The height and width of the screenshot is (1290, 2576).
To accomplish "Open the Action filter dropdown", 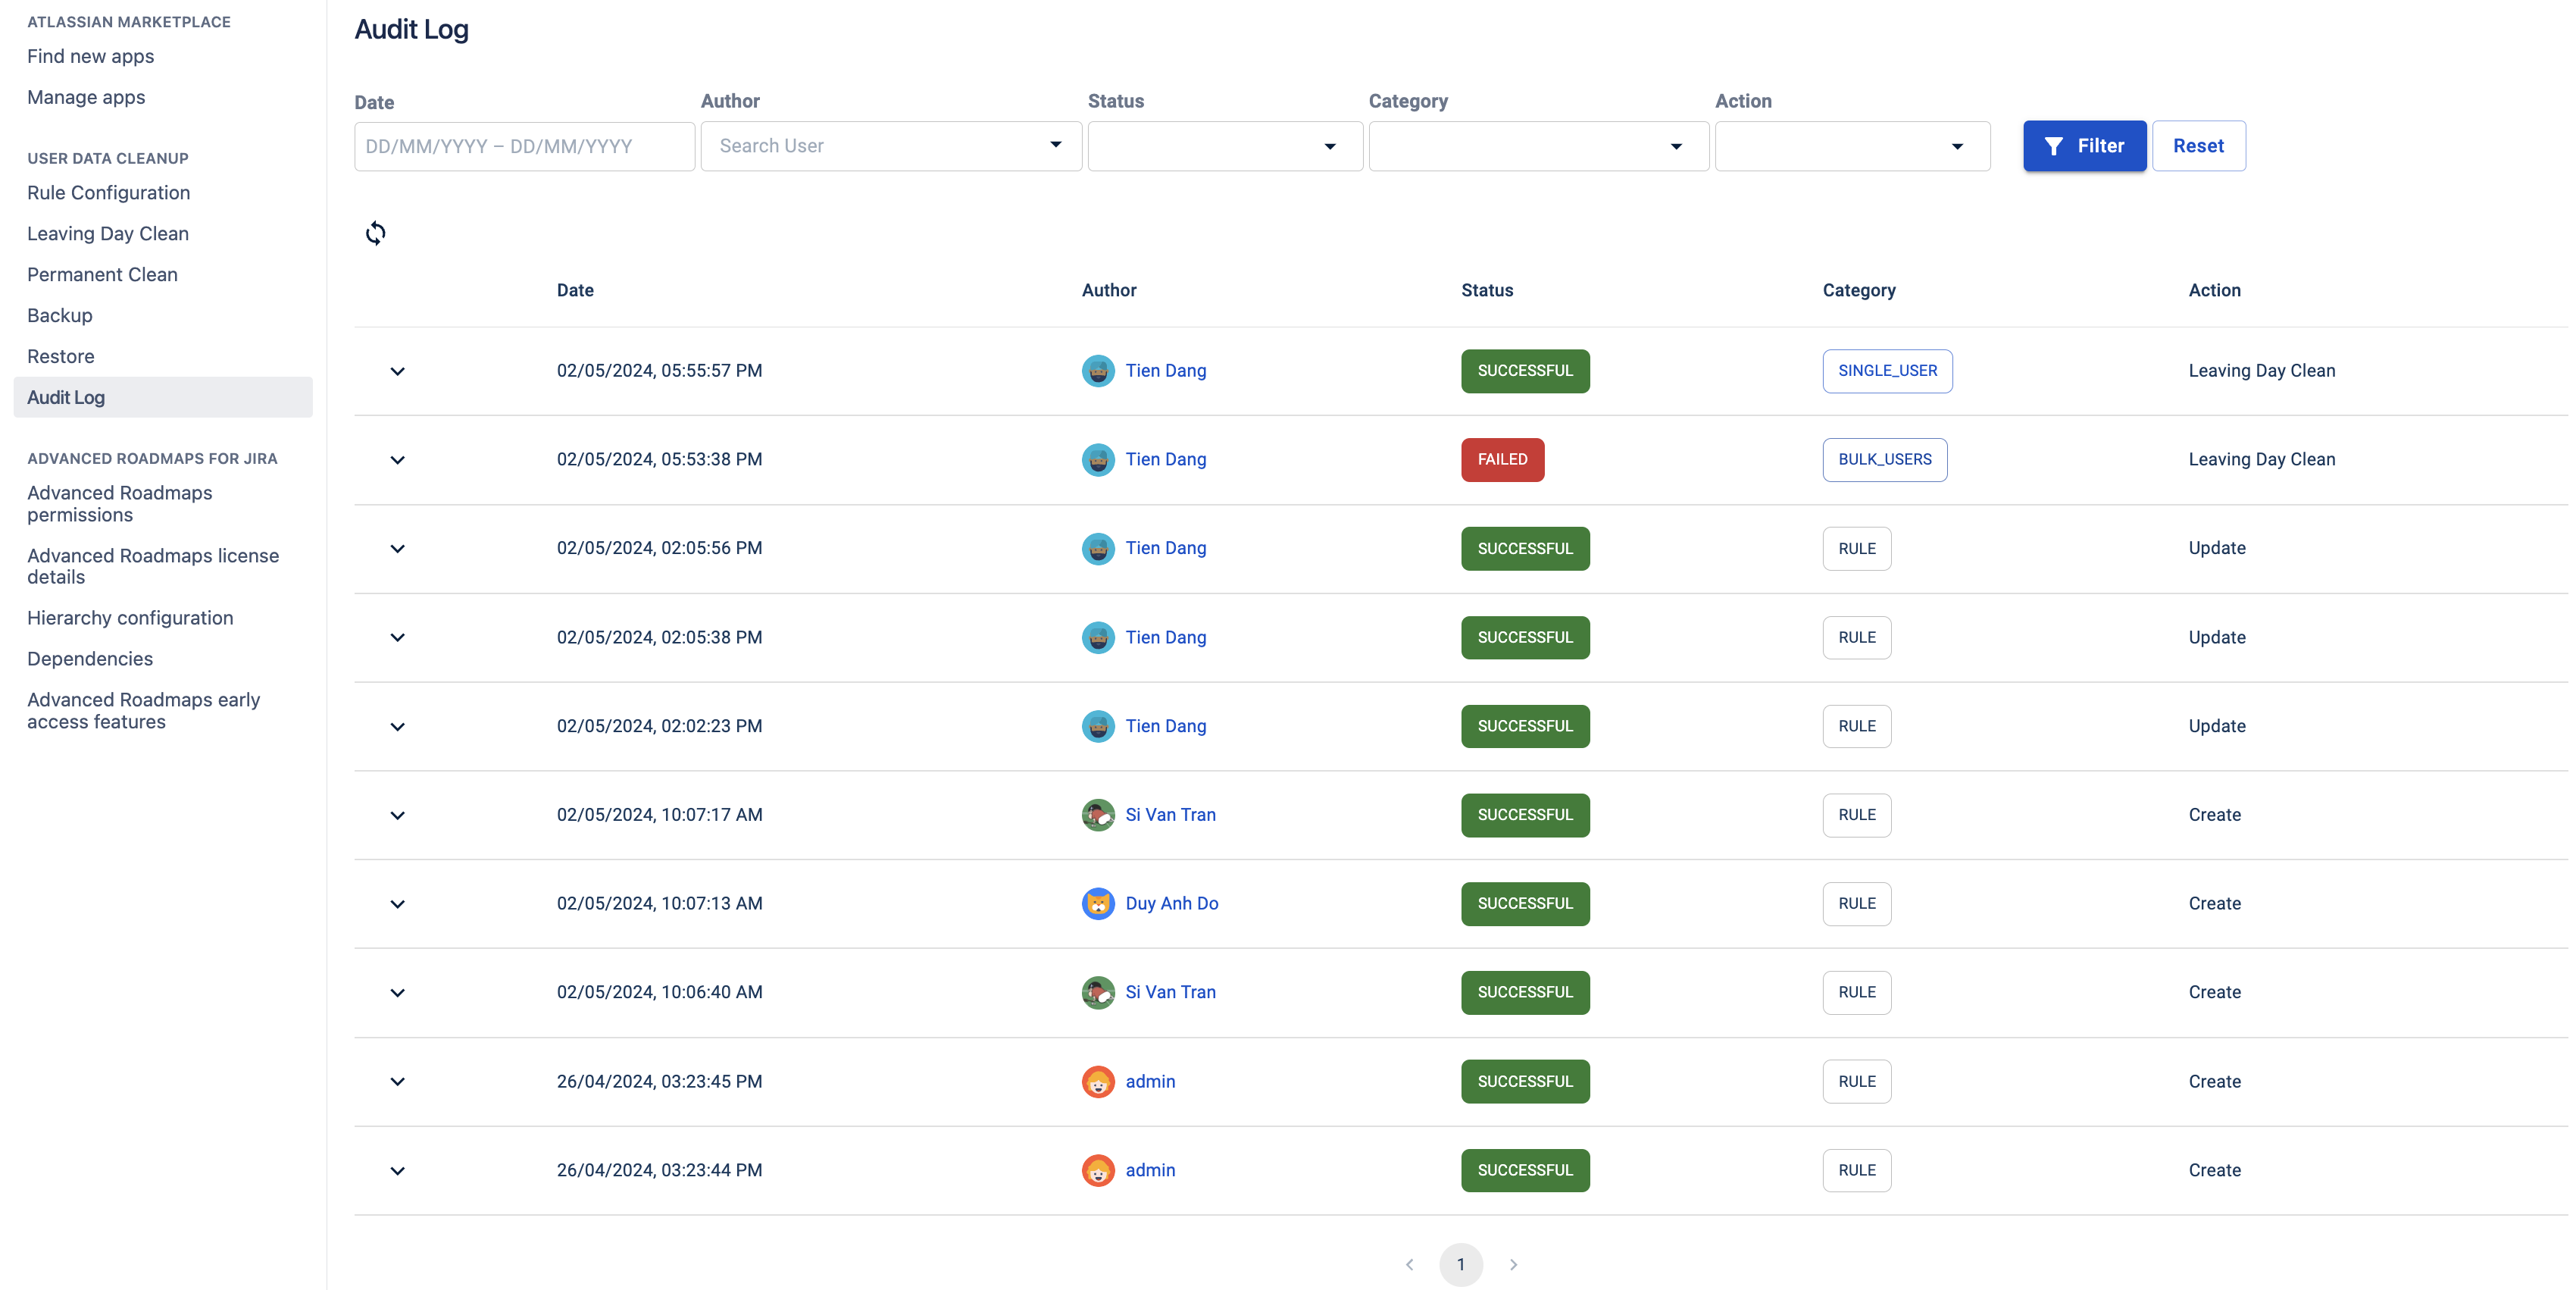I will coord(1851,146).
